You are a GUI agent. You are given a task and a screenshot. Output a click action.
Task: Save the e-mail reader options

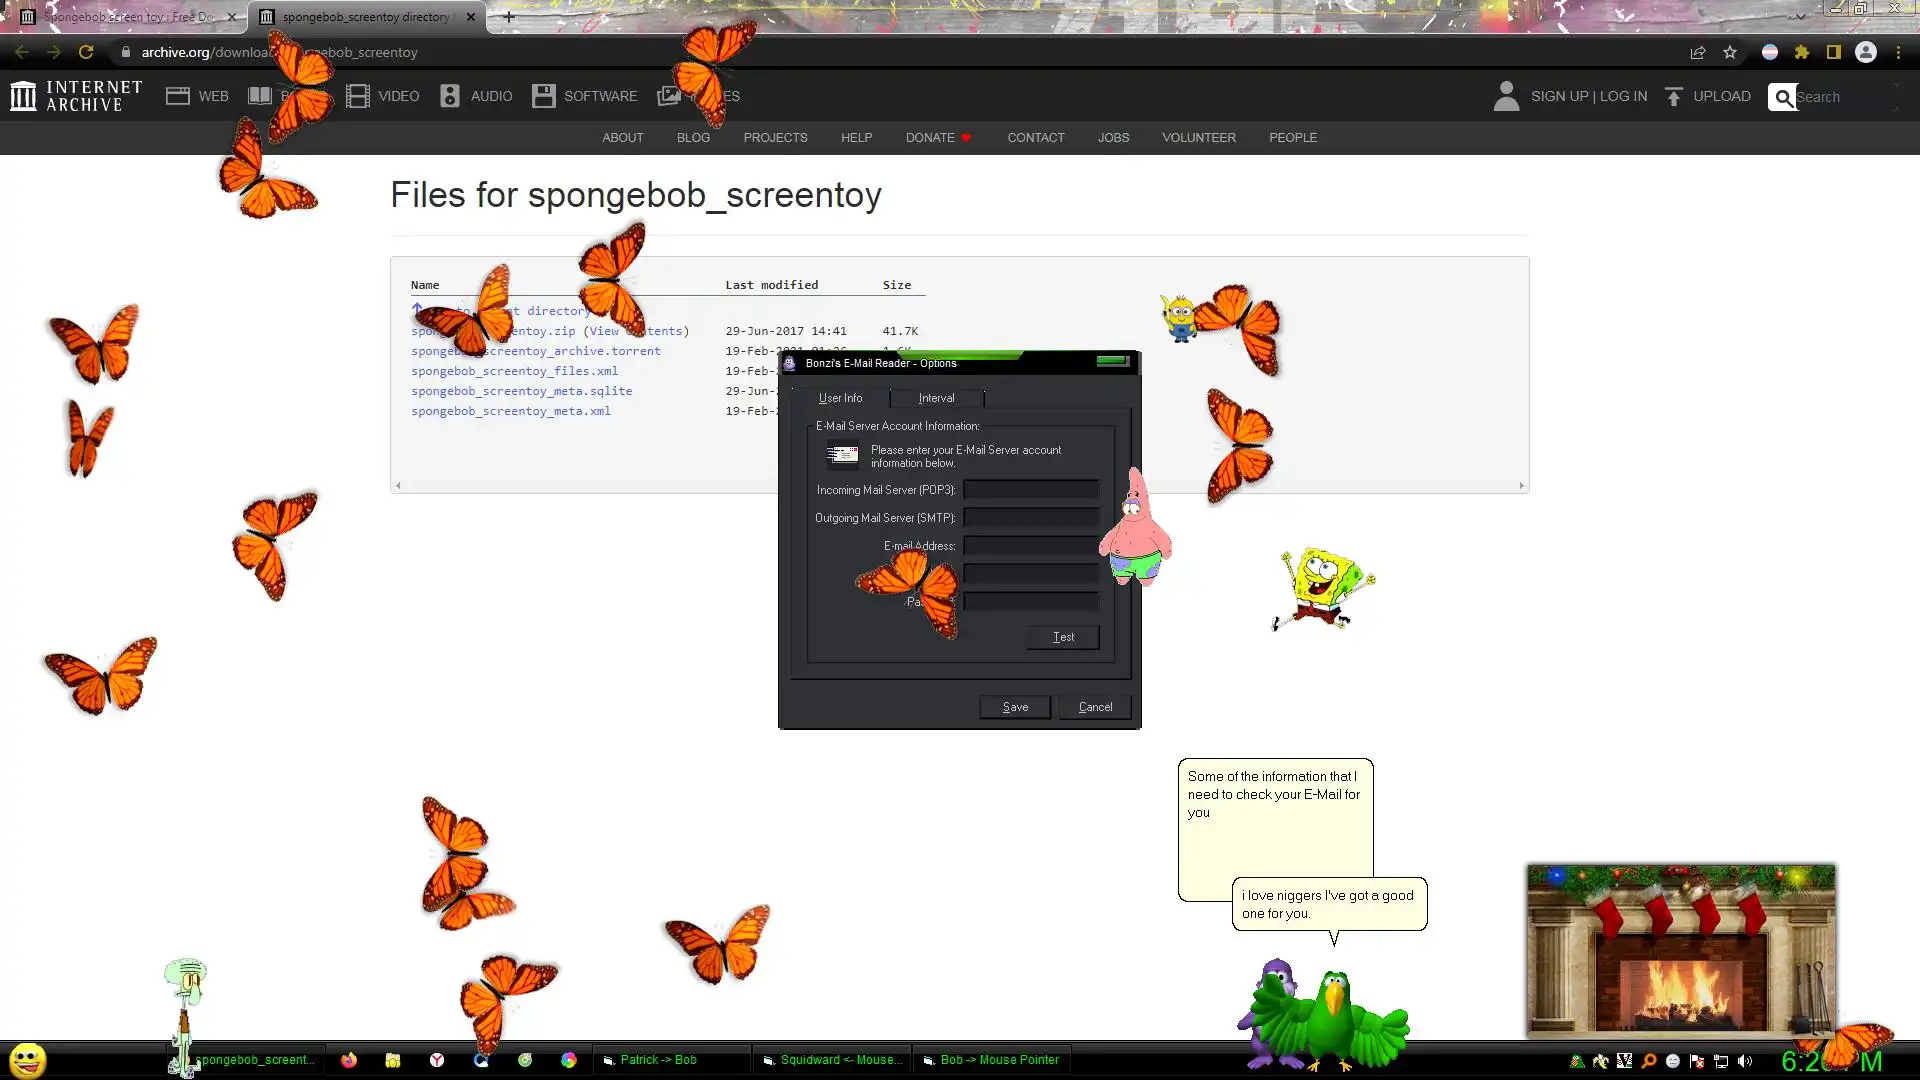[x=1015, y=707]
